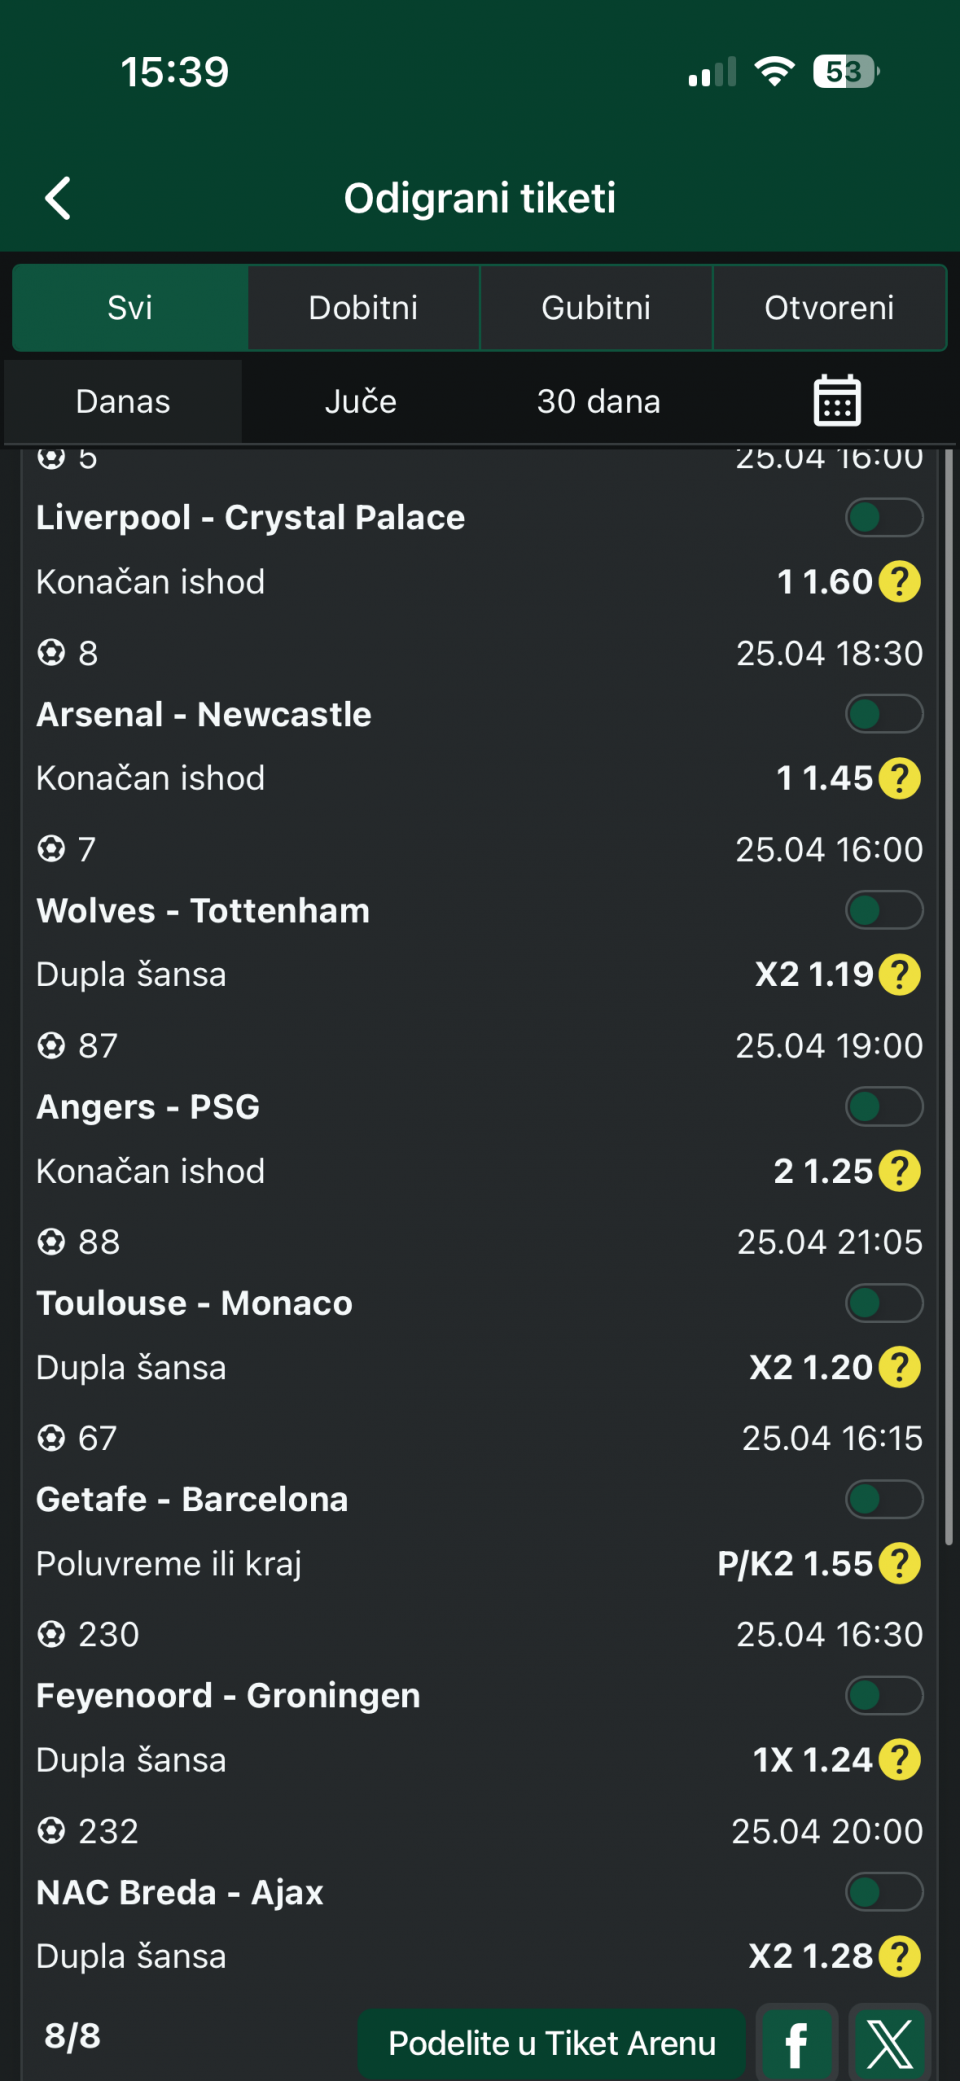This screenshot has width=960, height=2081.
Task: Switch to the Dobitni tab
Action: tap(363, 308)
